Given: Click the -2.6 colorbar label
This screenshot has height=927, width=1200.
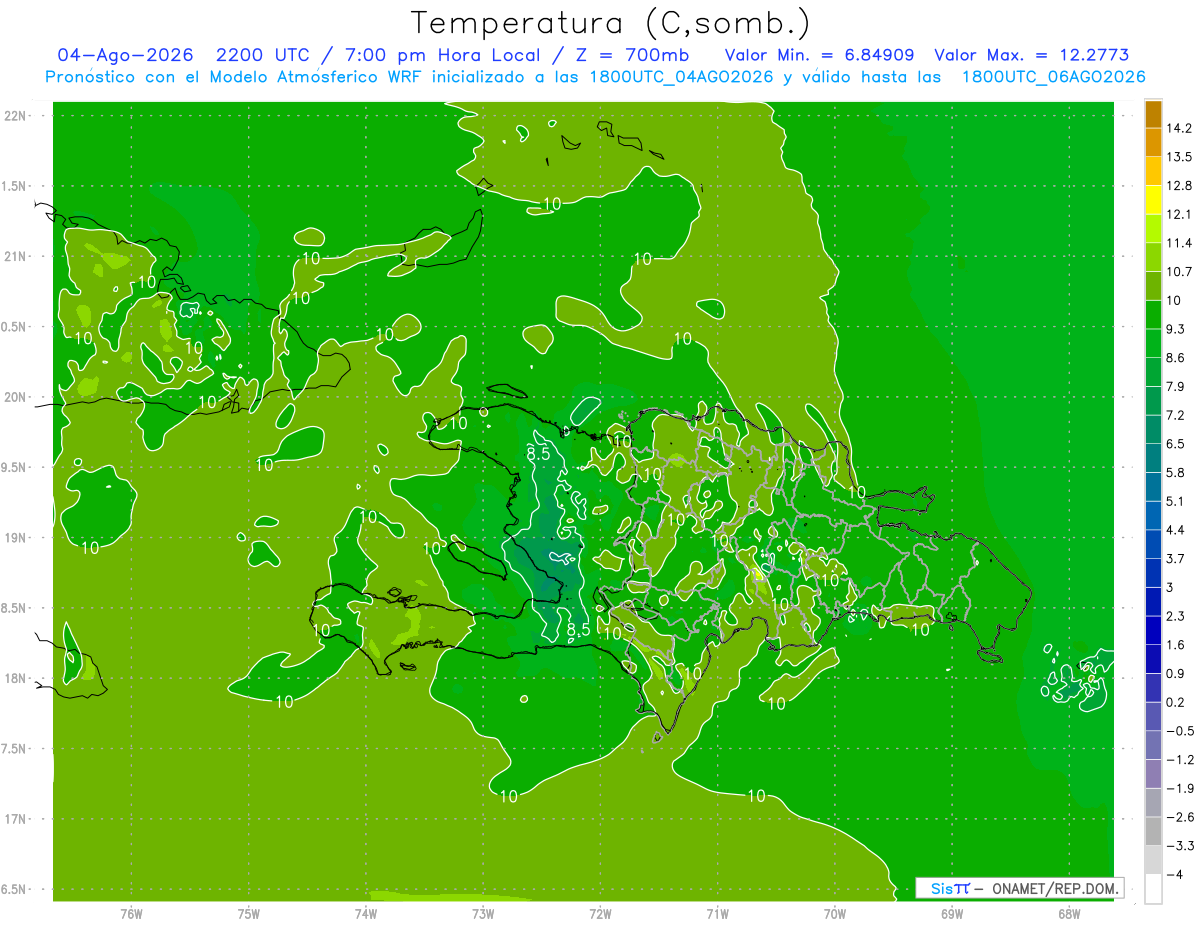Looking at the screenshot, I should [x=1179, y=818].
